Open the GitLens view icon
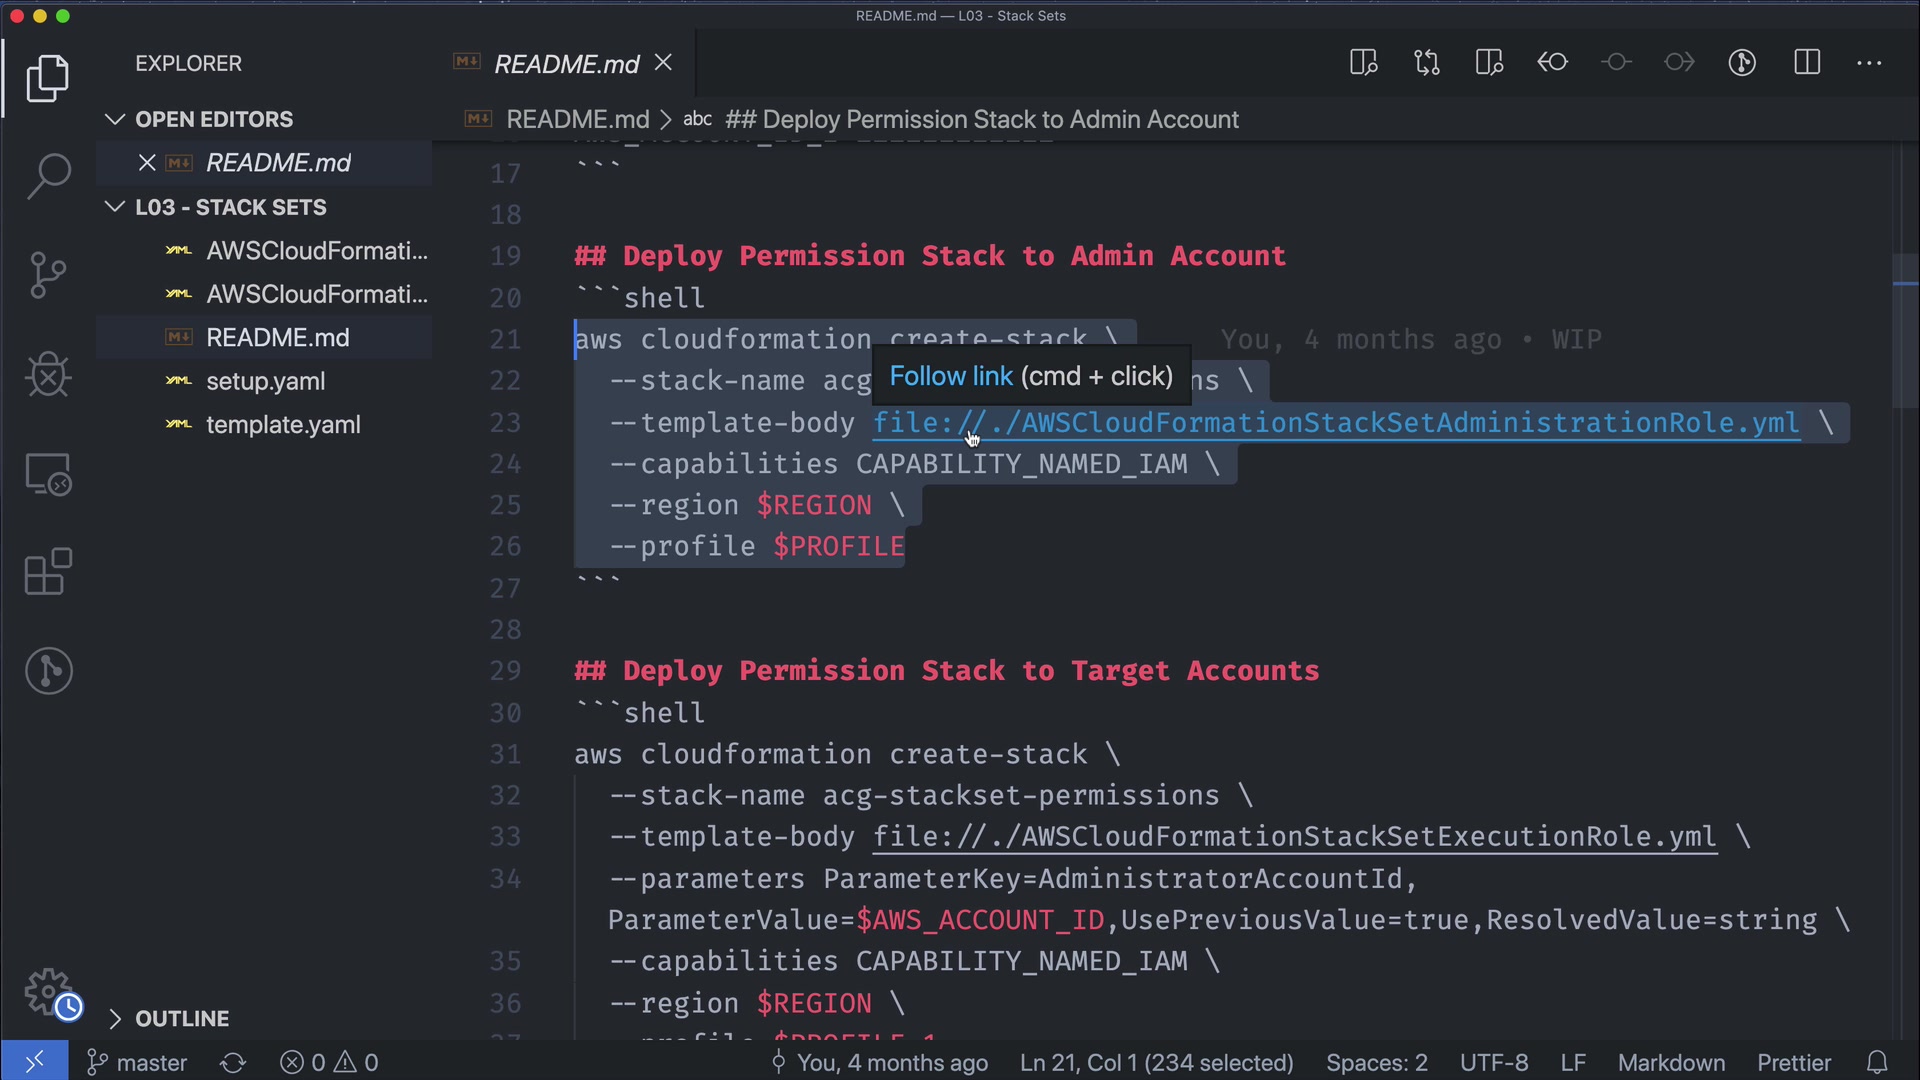Image resolution: width=1920 pixels, height=1080 pixels. click(x=48, y=671)
